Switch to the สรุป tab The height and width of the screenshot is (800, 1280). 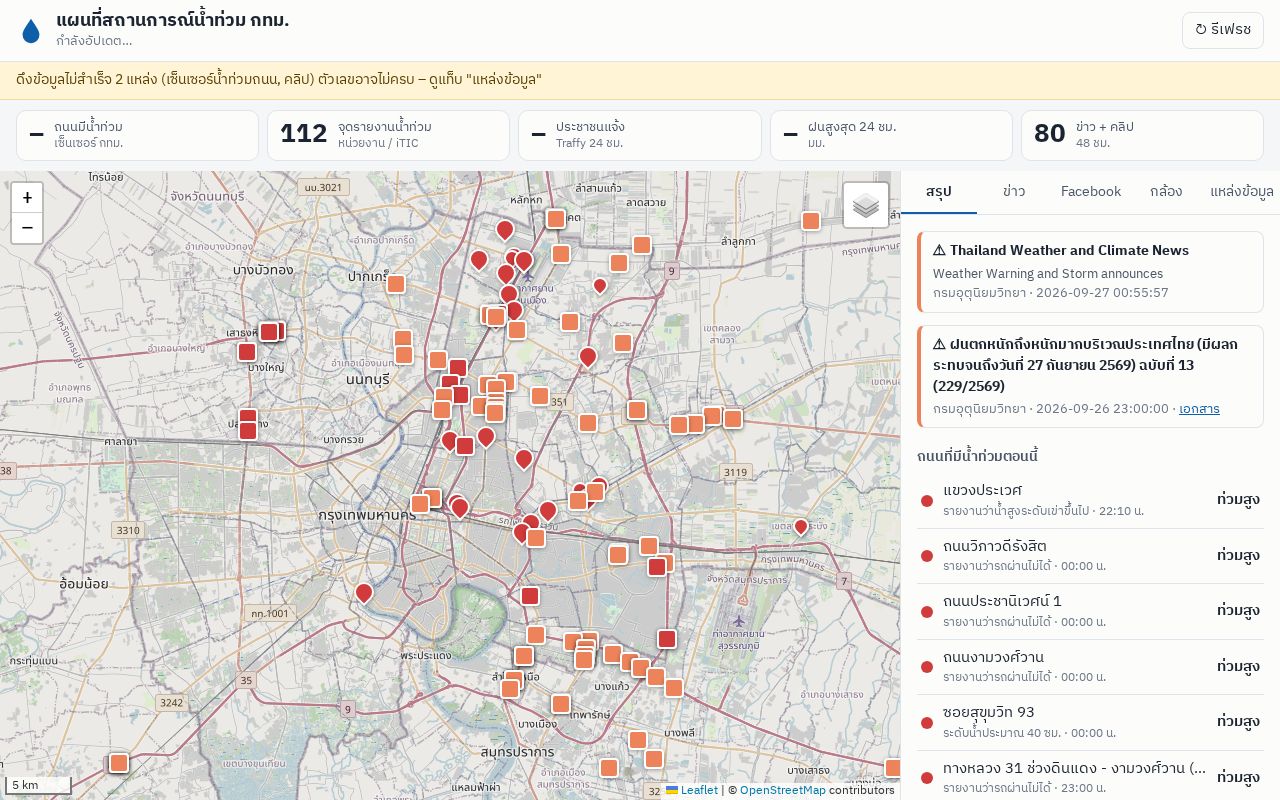pos(939,192)
